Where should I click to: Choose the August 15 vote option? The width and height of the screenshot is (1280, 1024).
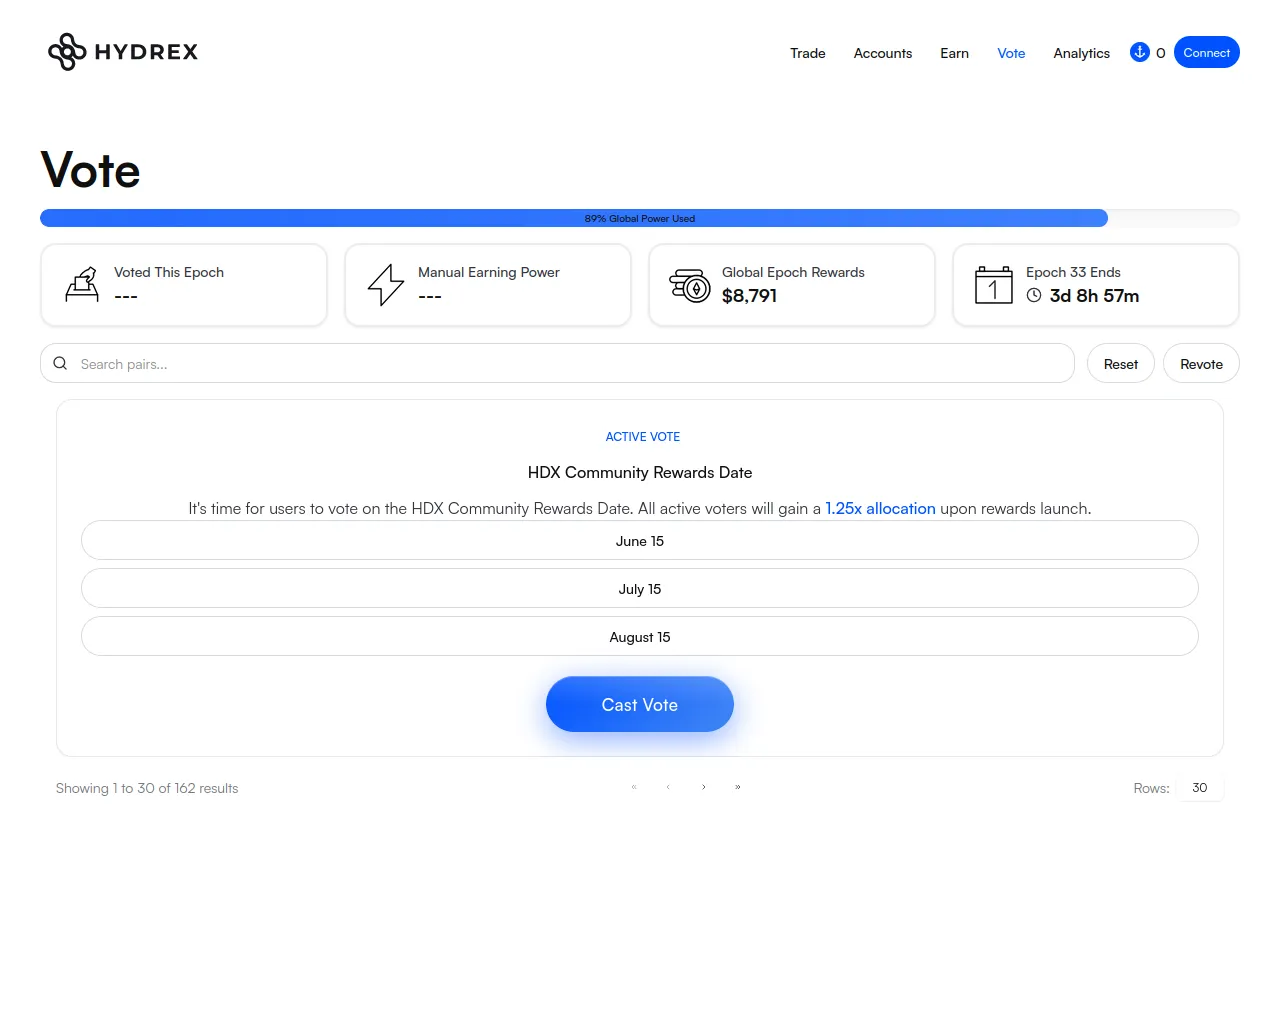click(x=640, y=636)
